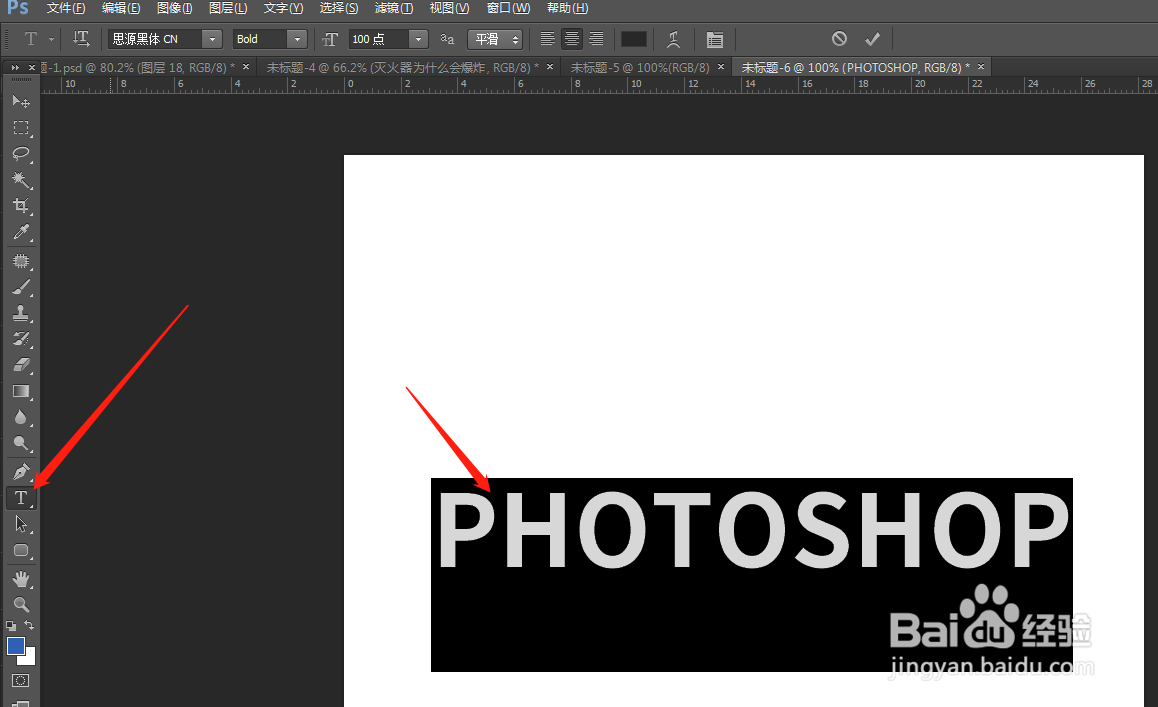Open the 文件(F) menu
1158x707 pixels.
tap(66, 8)
